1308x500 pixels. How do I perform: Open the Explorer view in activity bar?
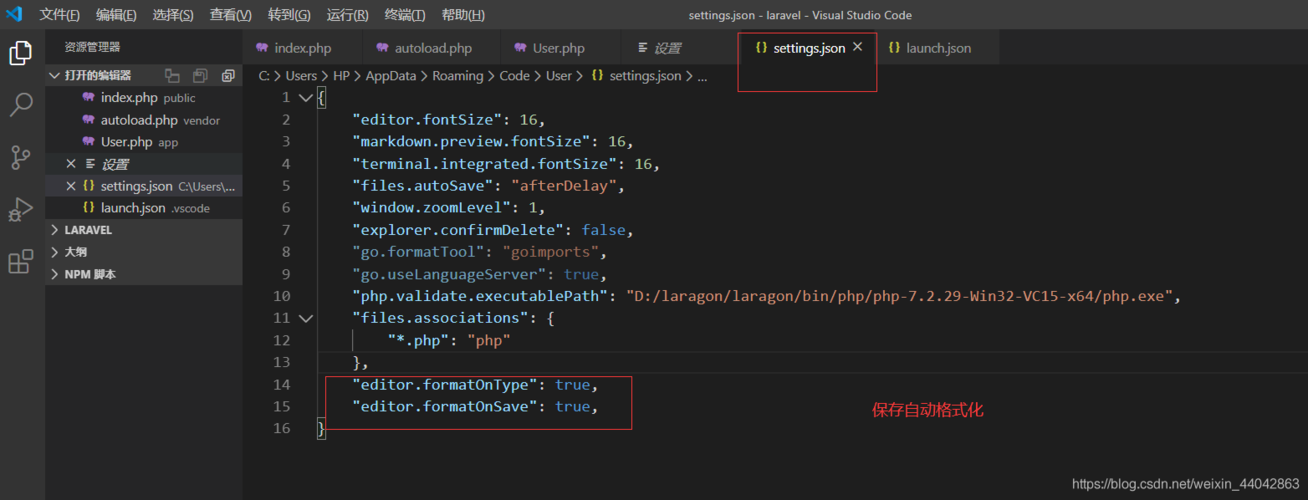click(21, 53)
